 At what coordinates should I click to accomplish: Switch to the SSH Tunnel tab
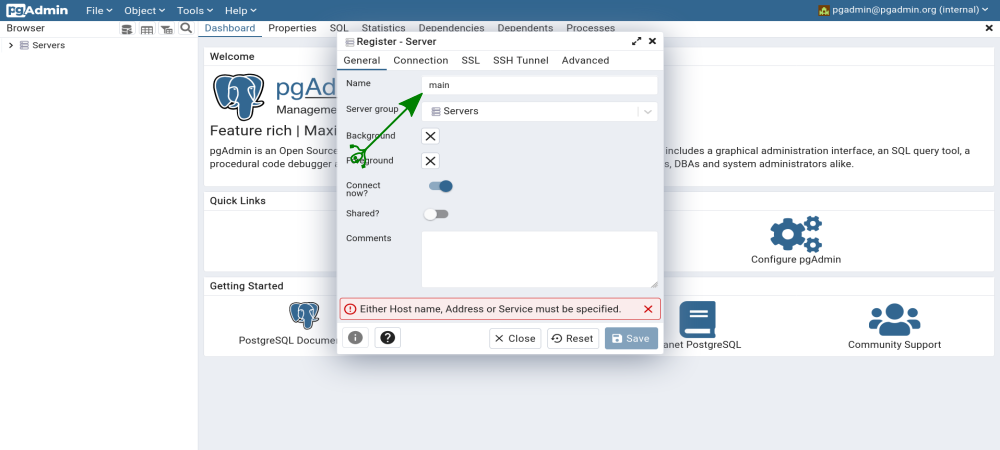pyautogui.click(x=520, y=61)
